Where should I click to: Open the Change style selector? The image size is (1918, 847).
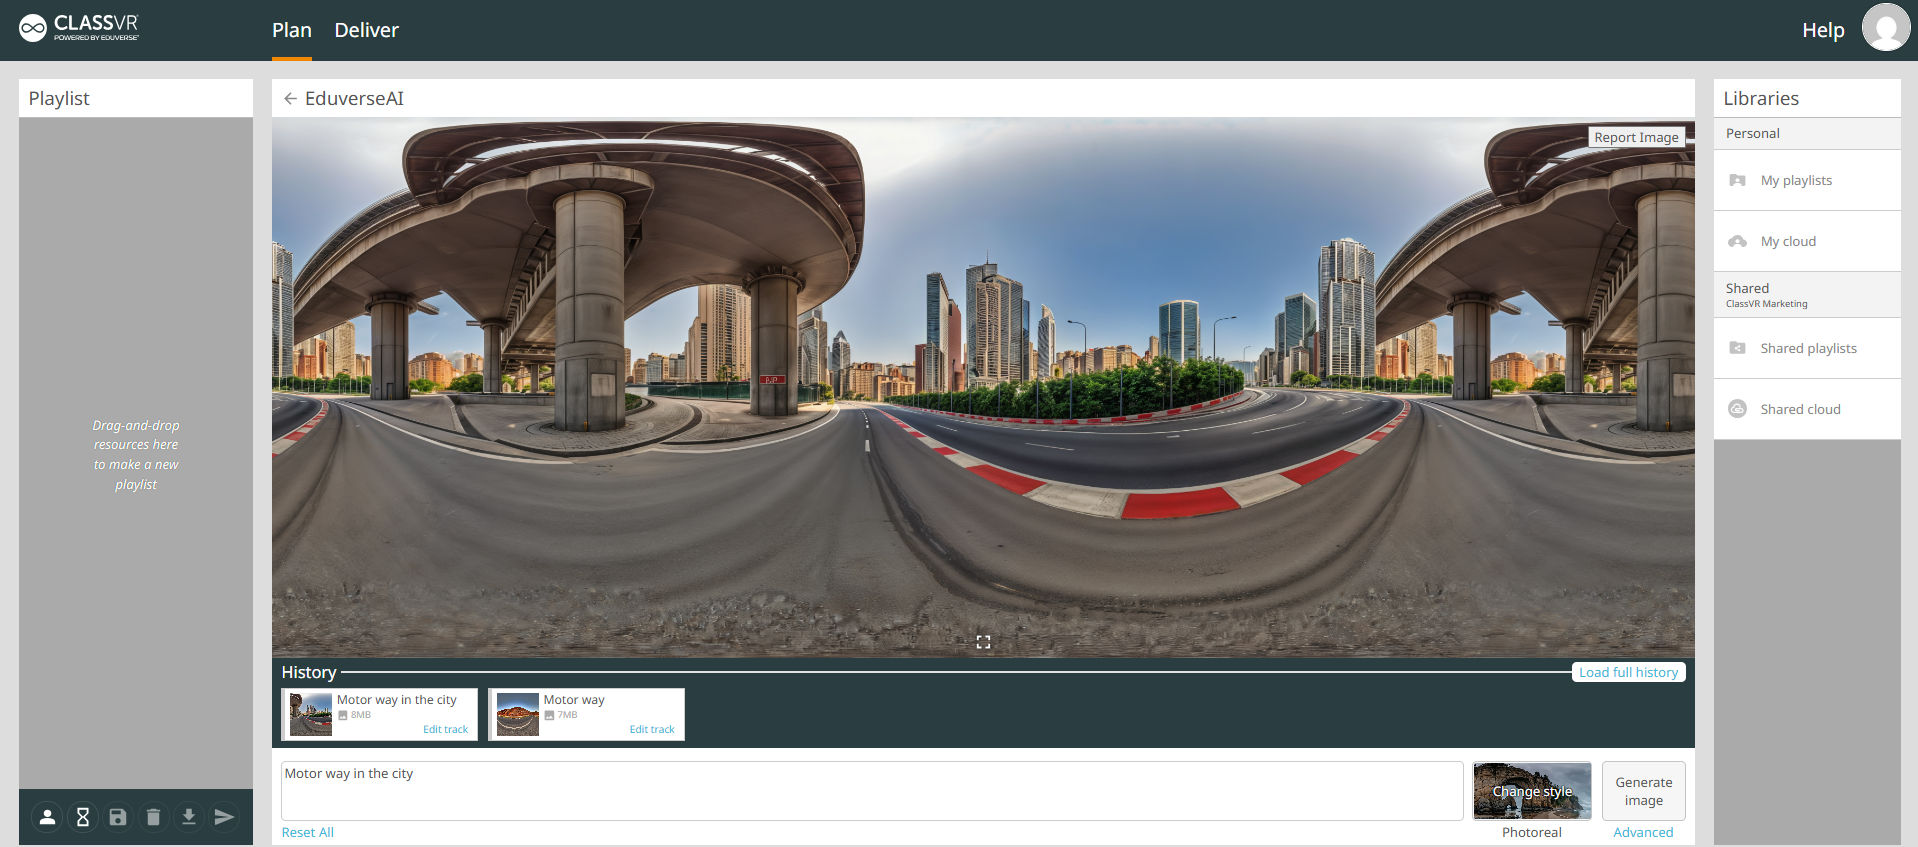coord(1532,791)
